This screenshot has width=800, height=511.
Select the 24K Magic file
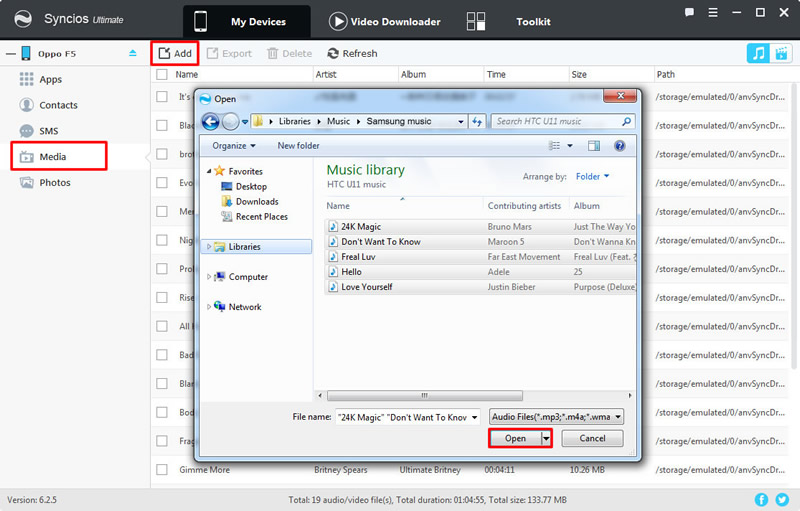pyautogui.click(x=480, y=226)
